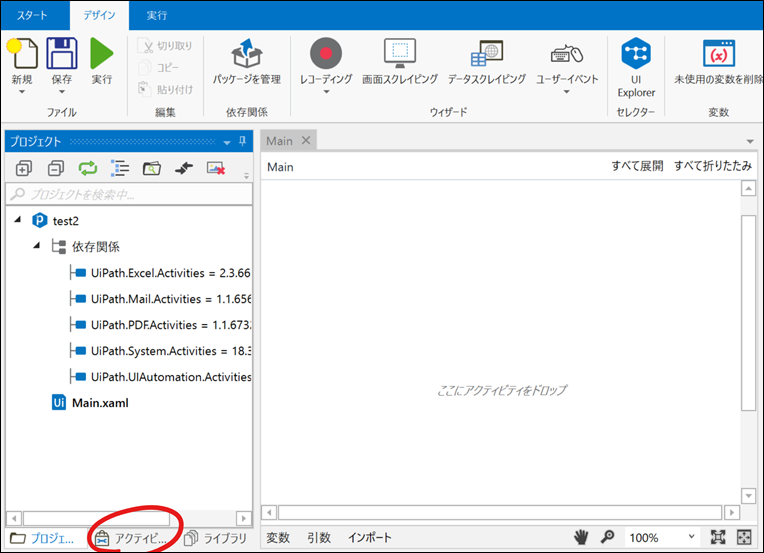Click Main breadcrumb in designer

click(x=280, y=167)
